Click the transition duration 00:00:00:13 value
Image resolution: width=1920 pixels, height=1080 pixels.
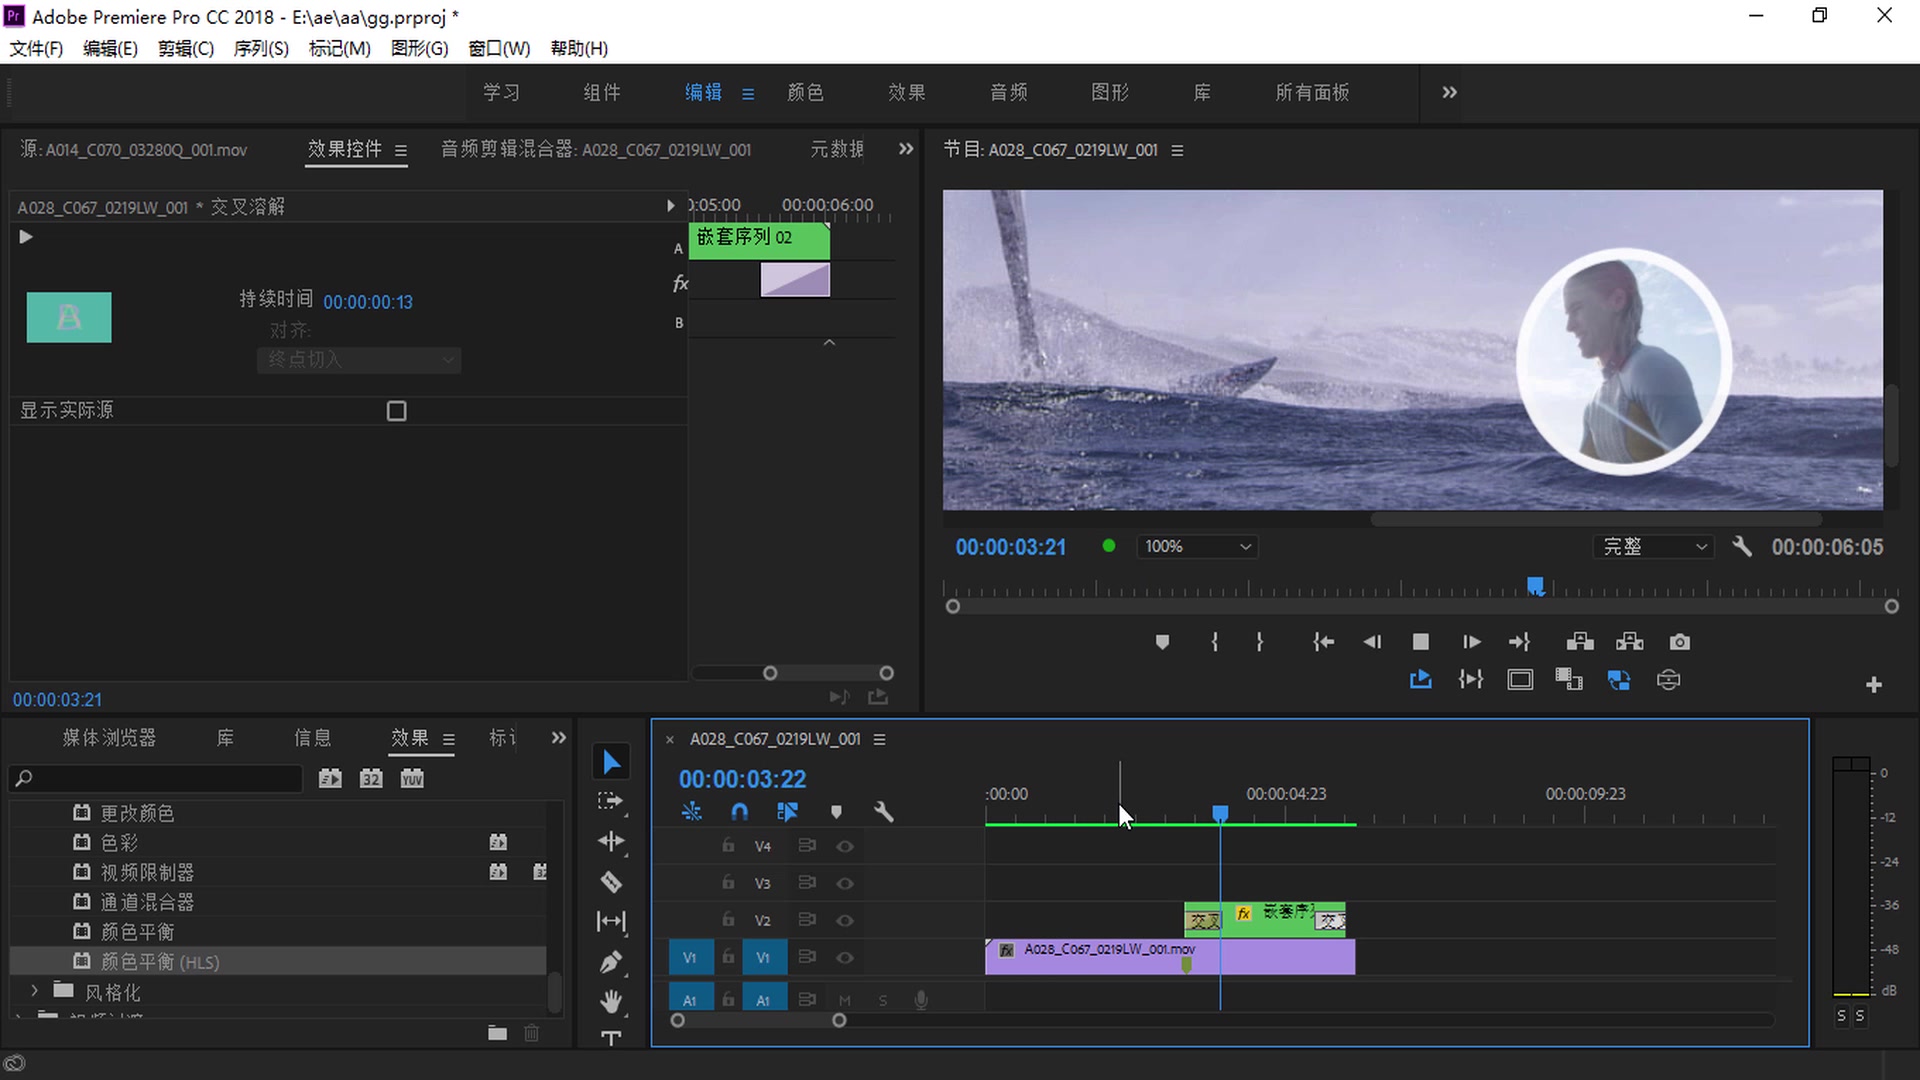367,302
